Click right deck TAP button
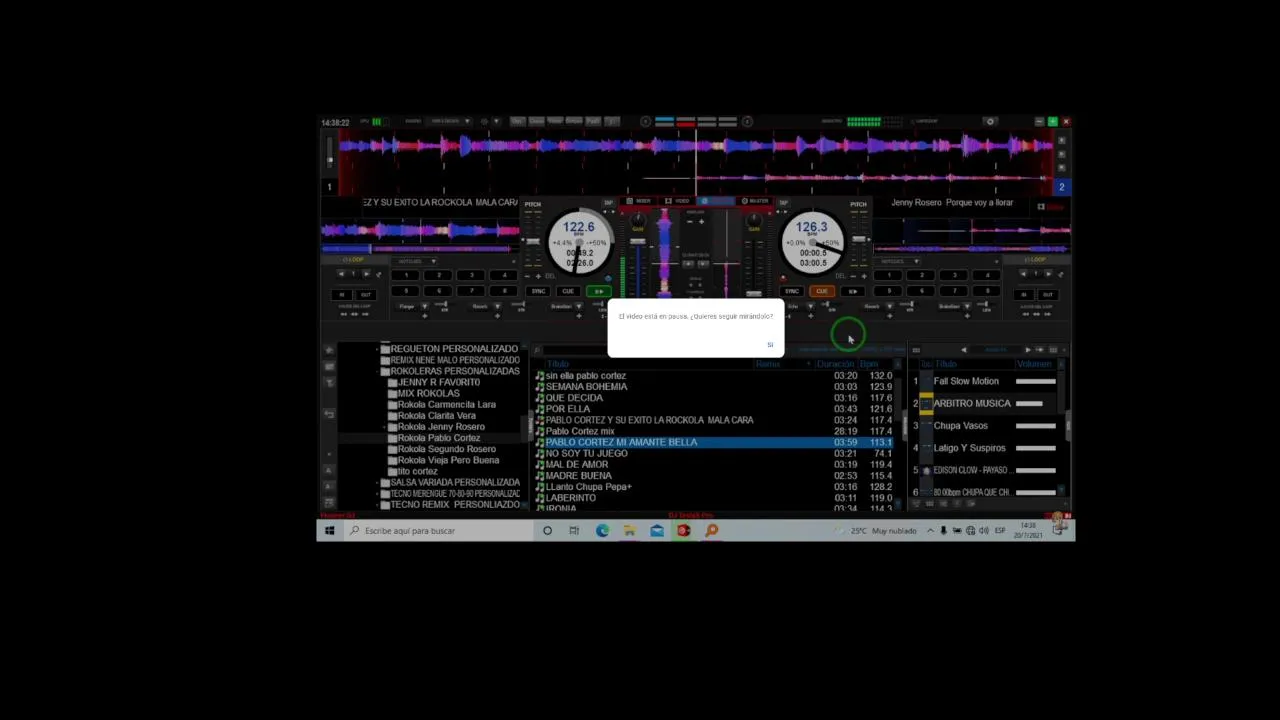This screenshot has height=720, width=1280. pyautogui.click(x=784, y=202)
